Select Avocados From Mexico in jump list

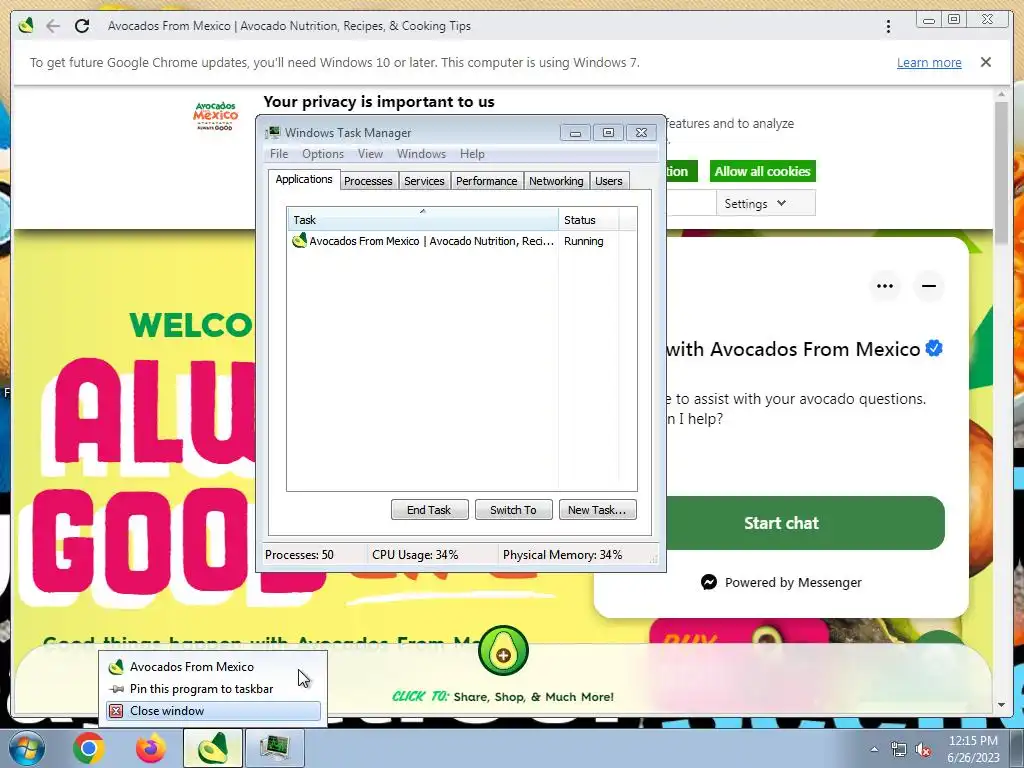(212, 667)
